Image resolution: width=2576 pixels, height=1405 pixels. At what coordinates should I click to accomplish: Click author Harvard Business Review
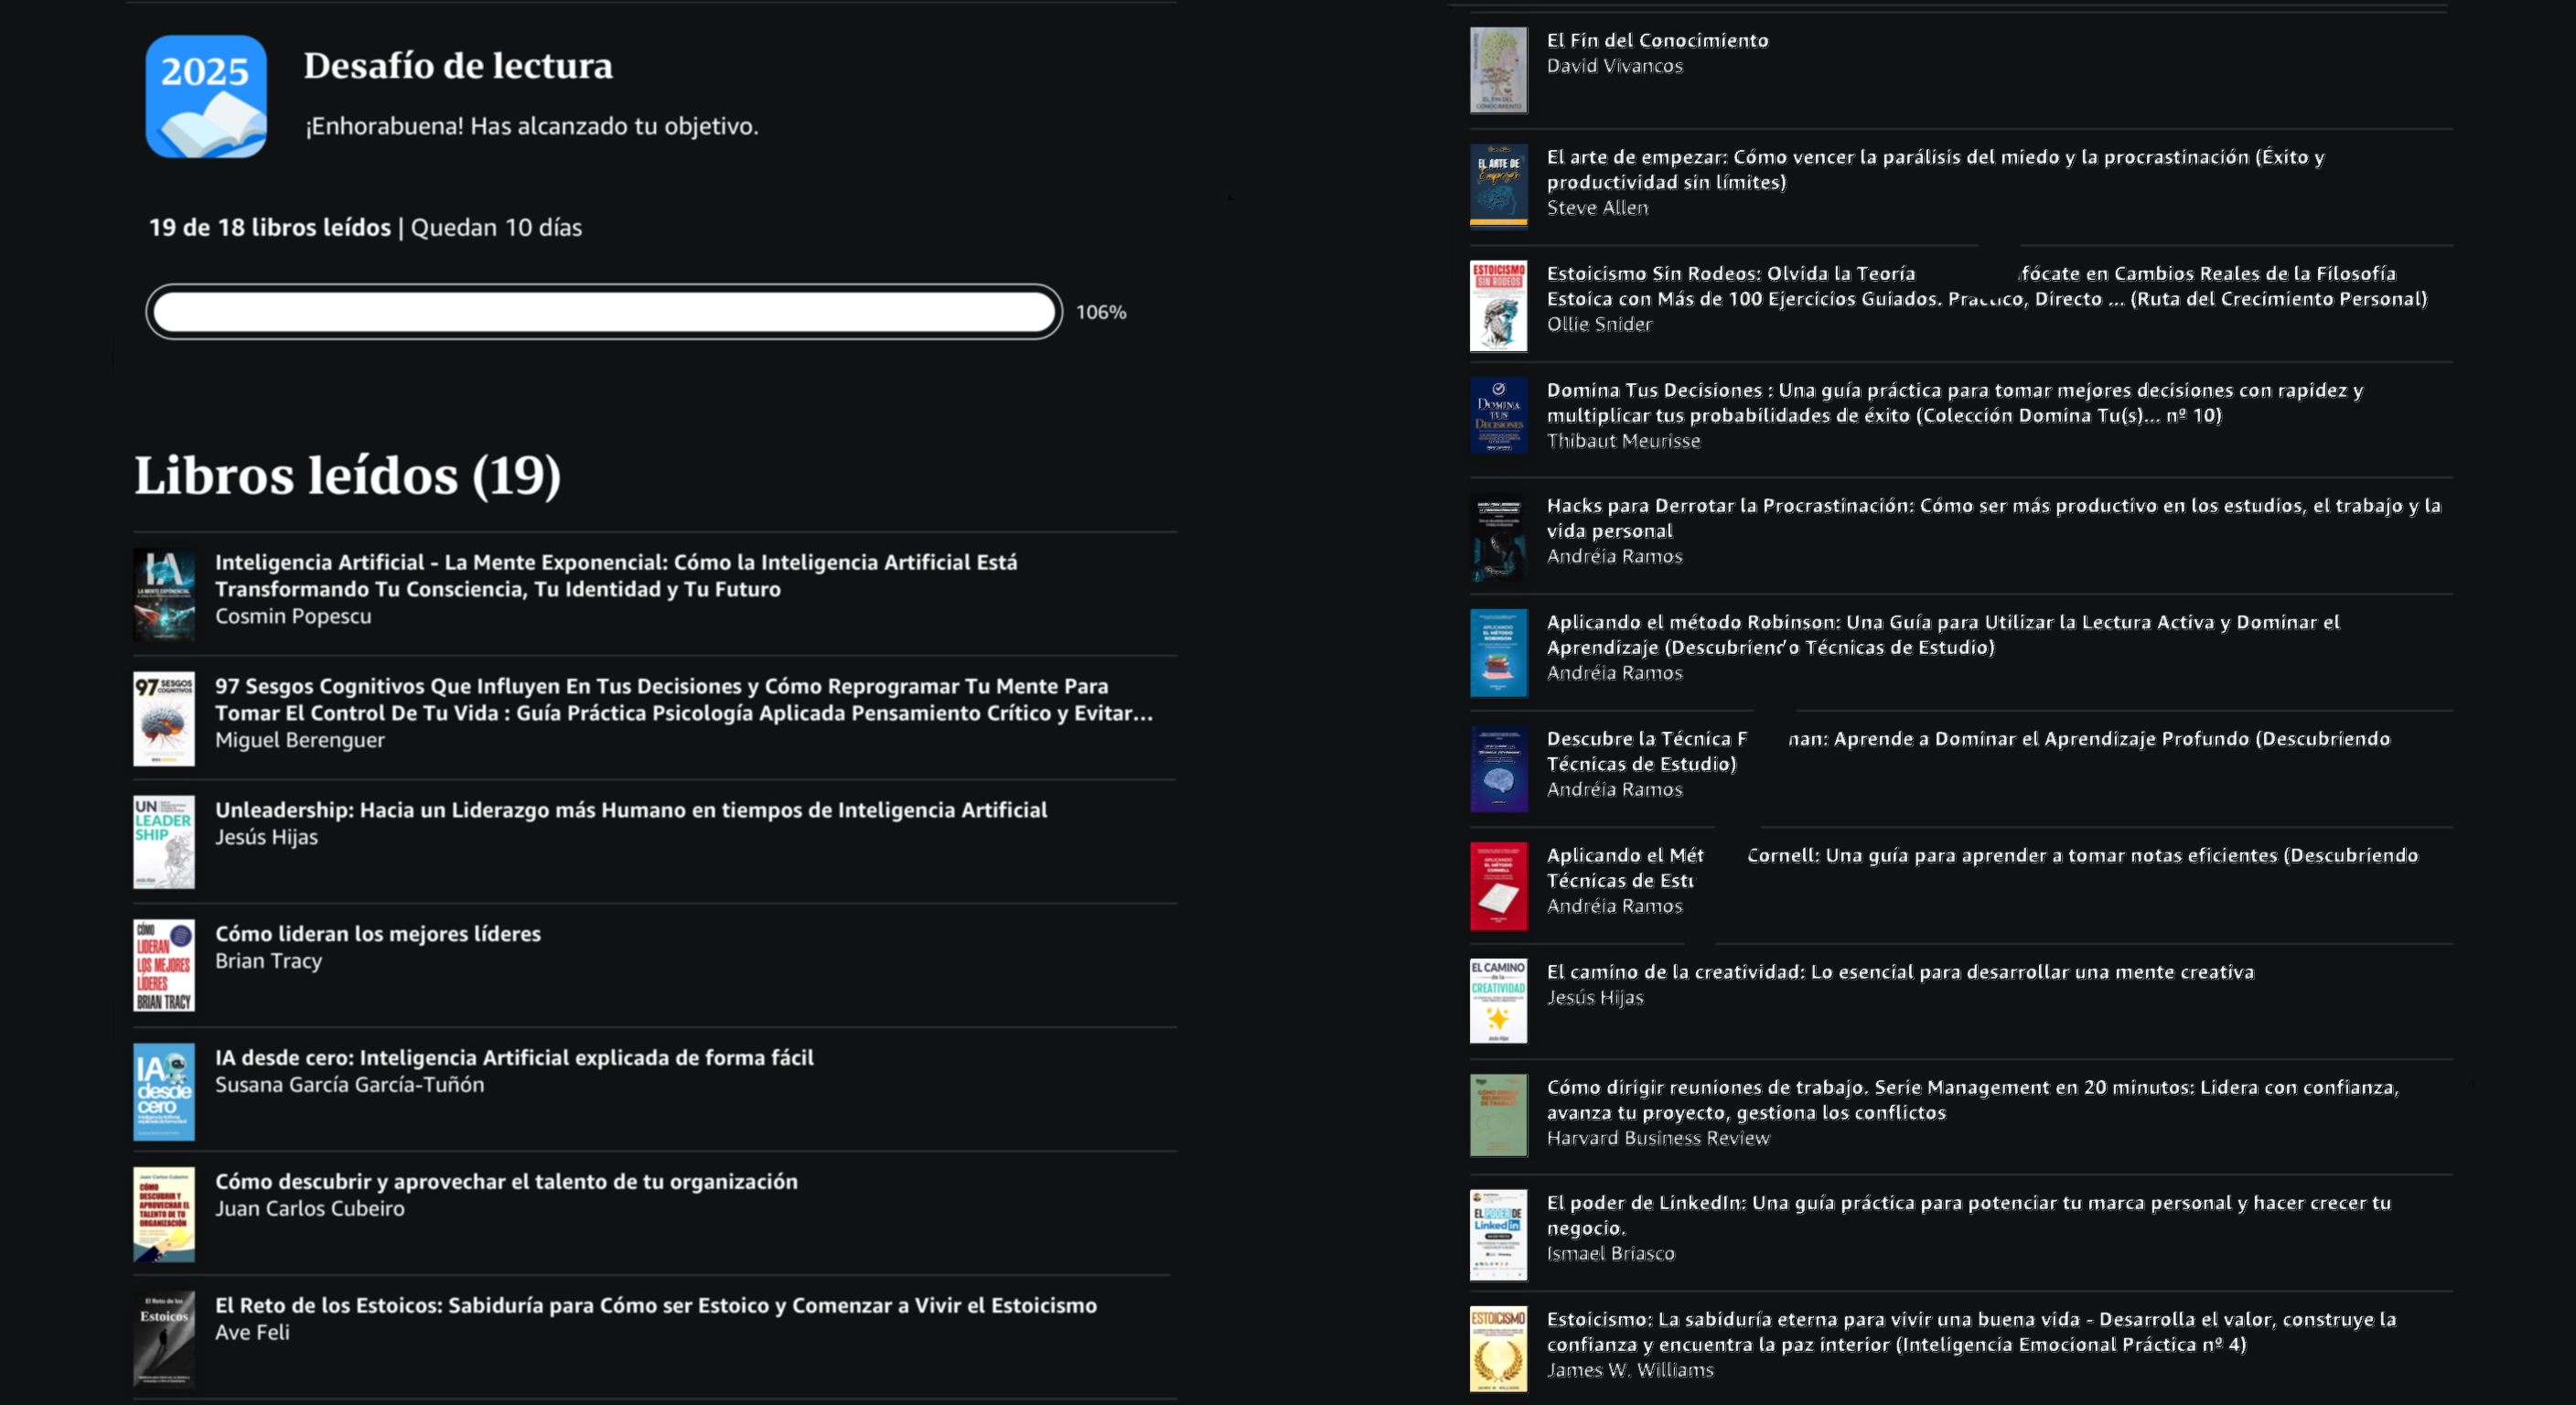click(x=1658, y=1138)
